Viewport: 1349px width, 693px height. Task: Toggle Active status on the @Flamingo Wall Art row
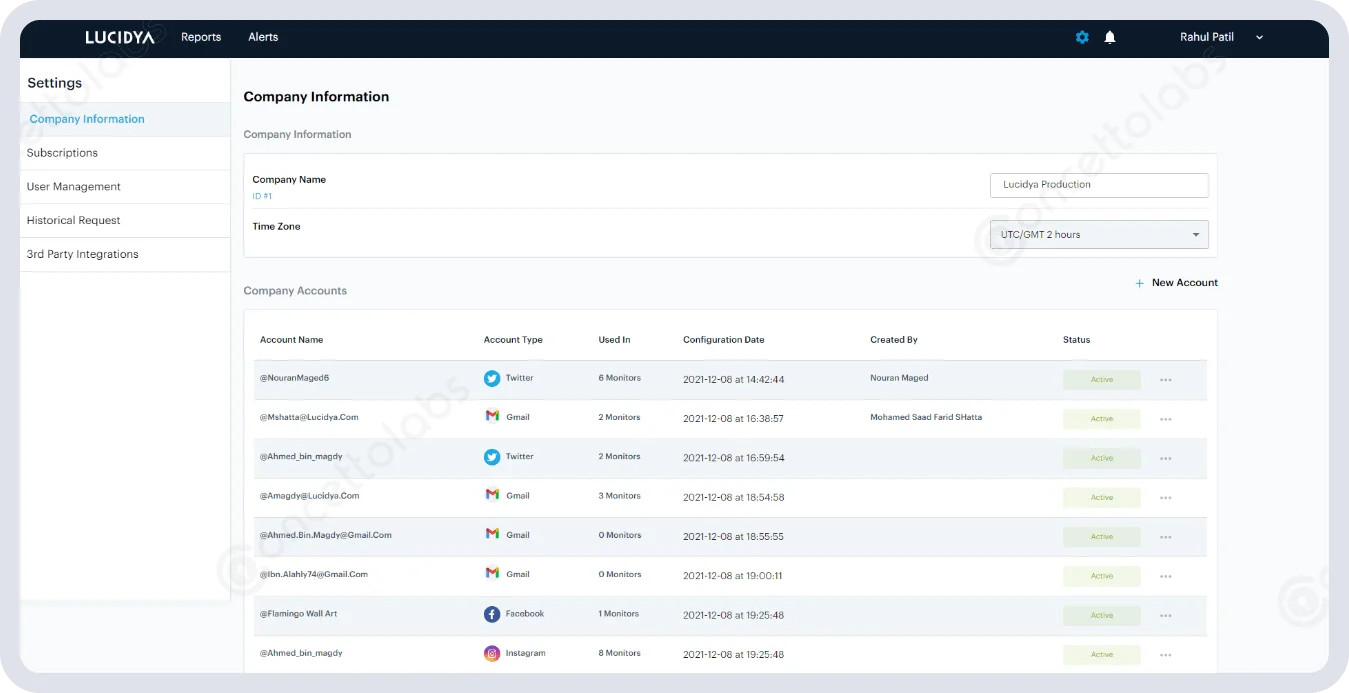pos(1101,615)
